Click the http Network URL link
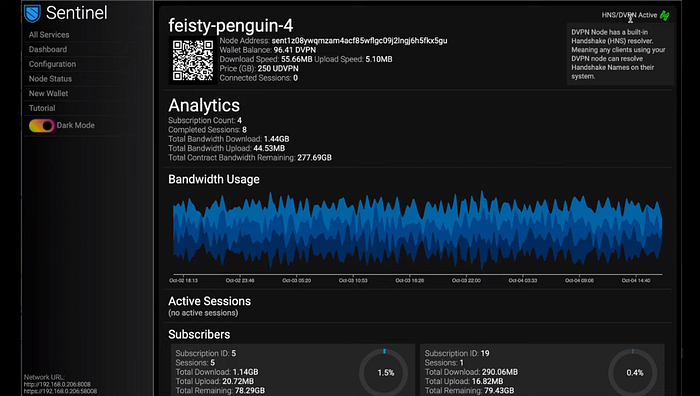 (57, 384)
